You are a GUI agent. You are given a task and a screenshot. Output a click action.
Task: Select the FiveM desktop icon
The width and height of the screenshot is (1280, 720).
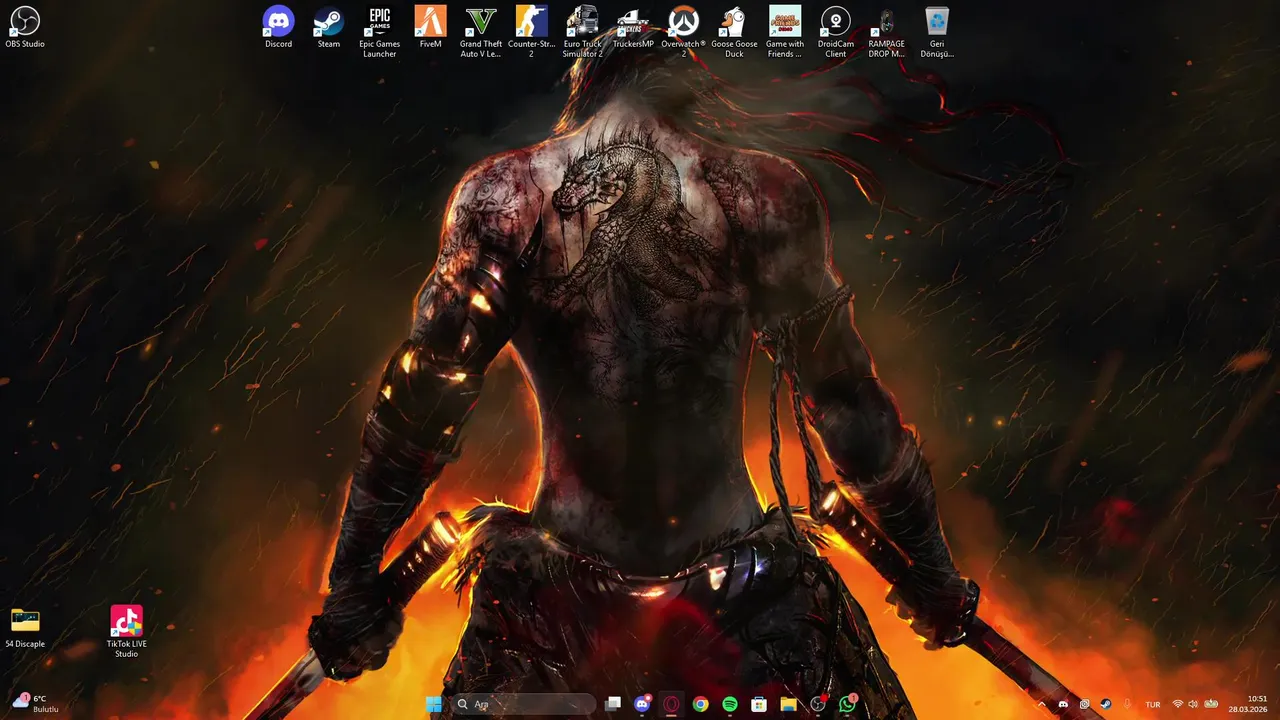(x=431, y=27)
